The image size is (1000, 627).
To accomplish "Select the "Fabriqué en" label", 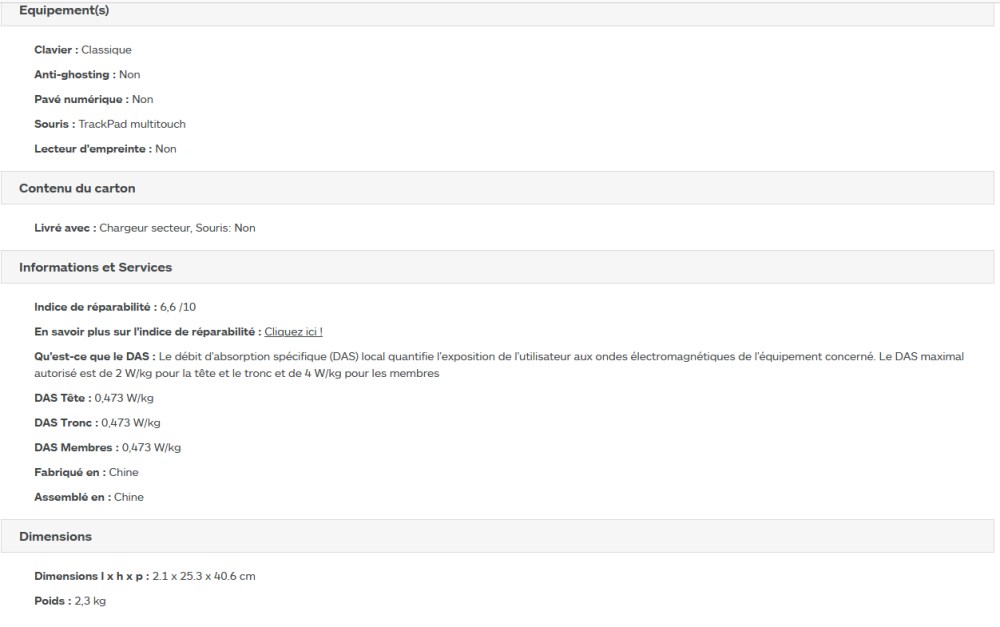I will click(70, 472).
